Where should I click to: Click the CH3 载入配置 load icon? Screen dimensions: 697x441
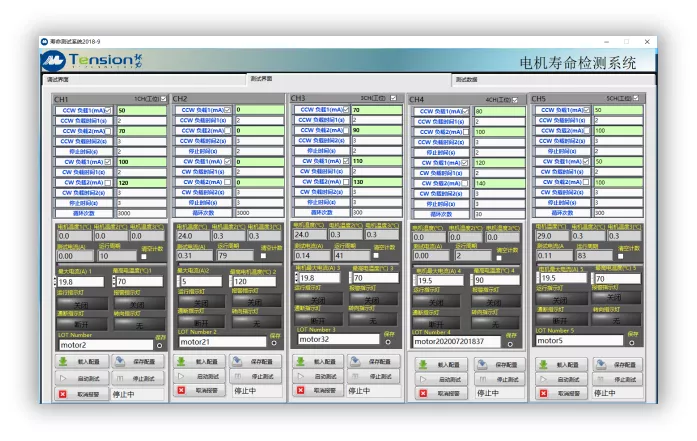(x=301, y=361)
